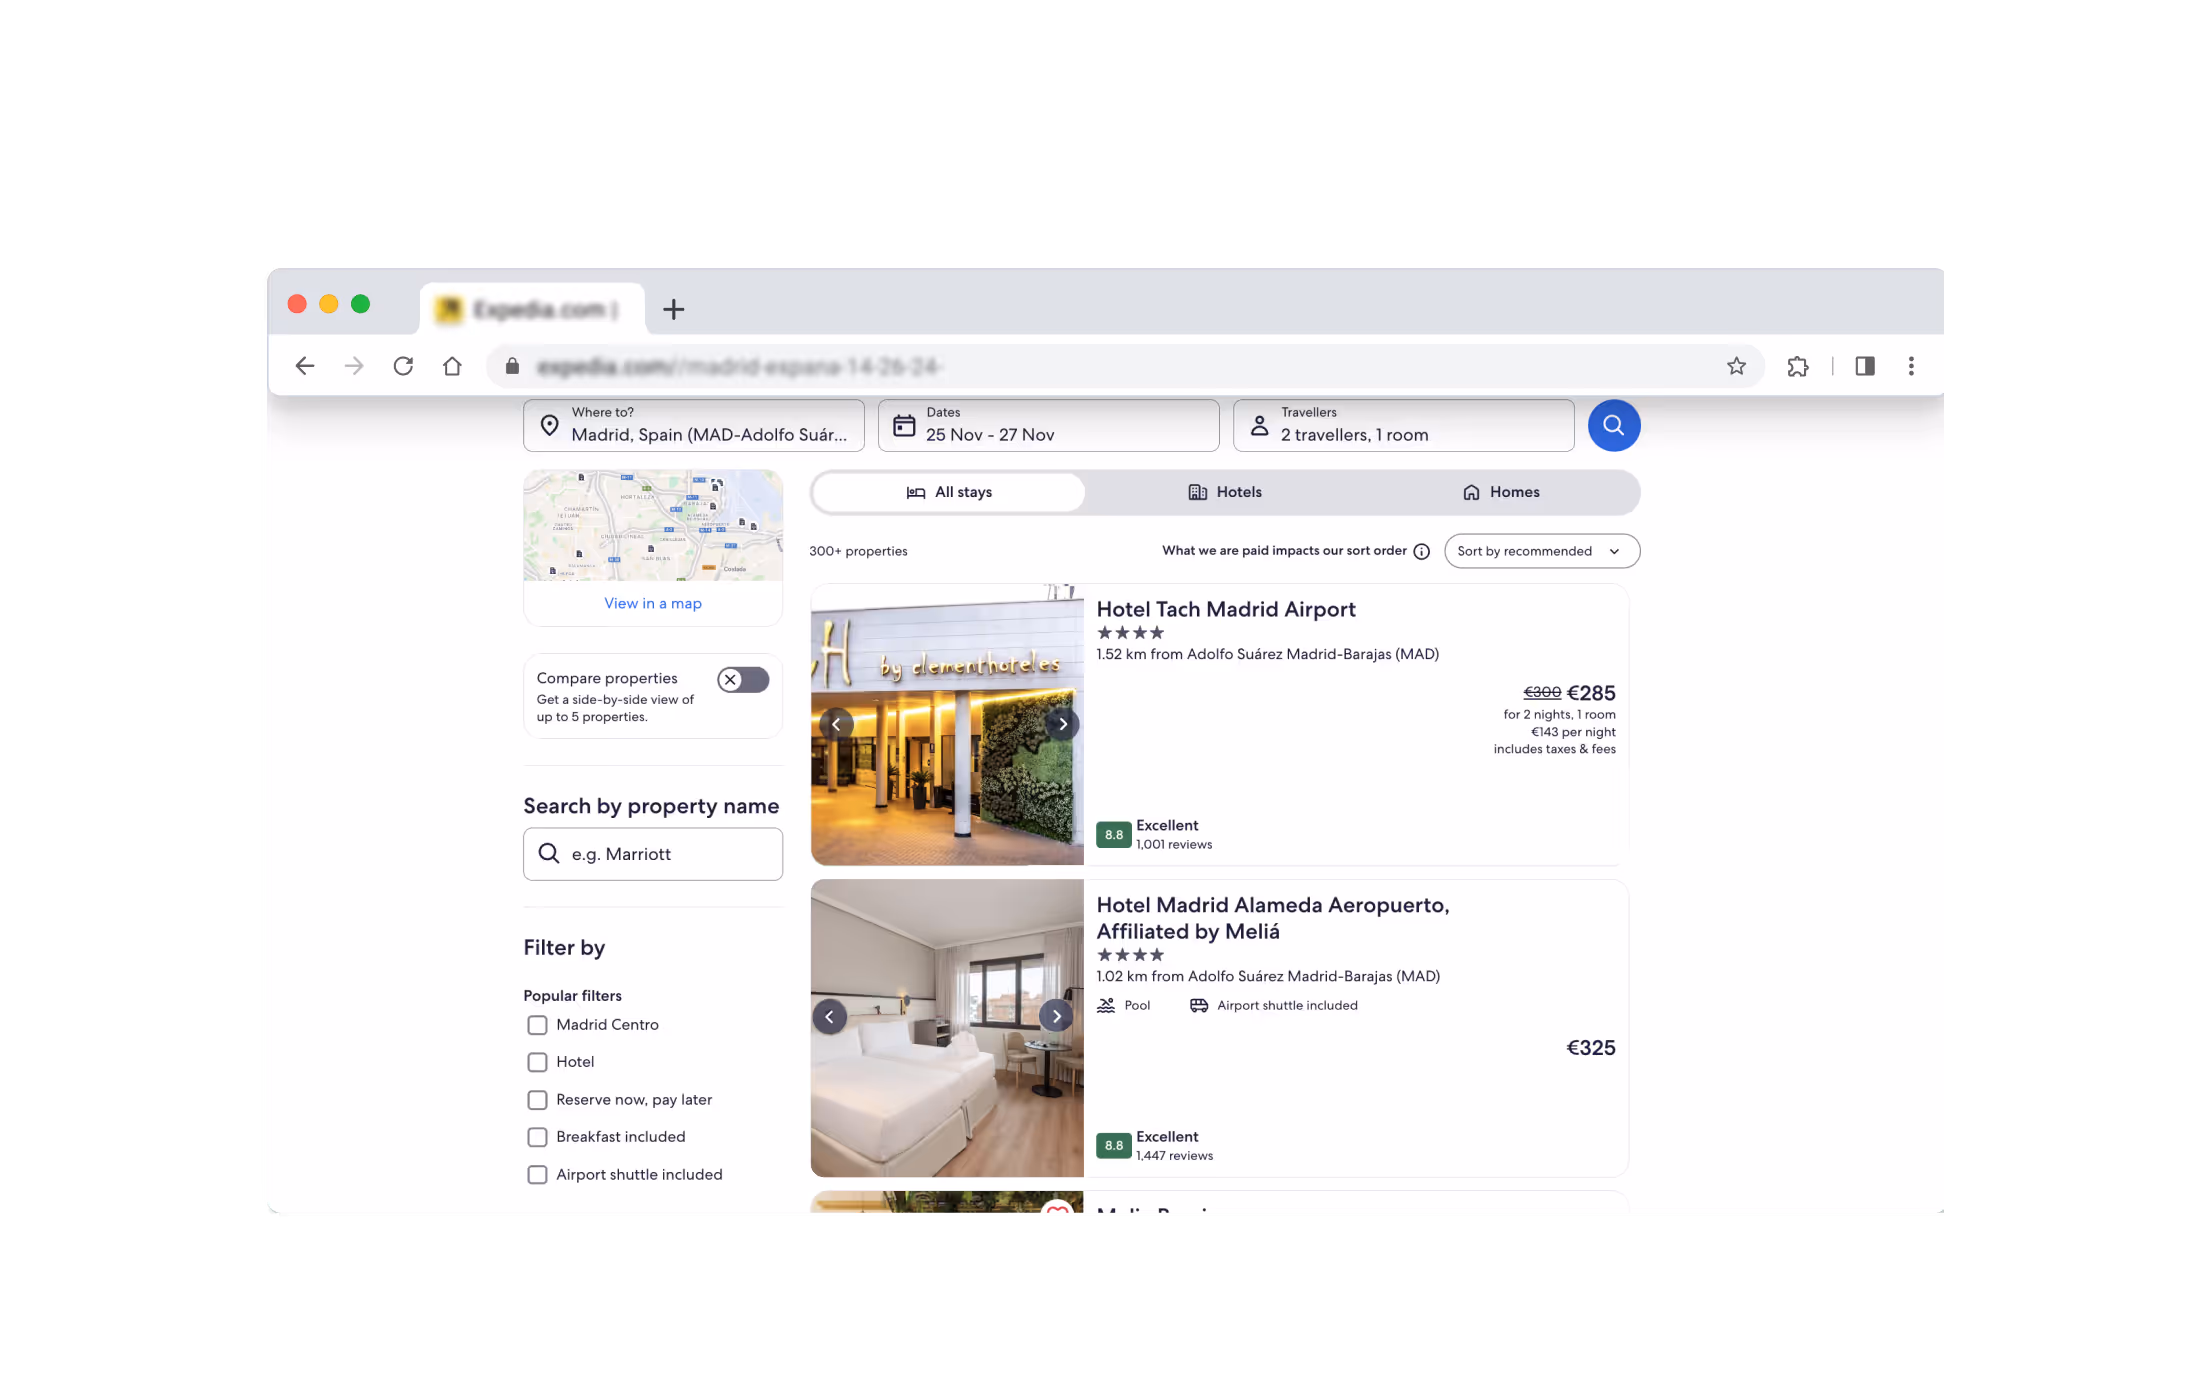Screen dimensions: 2210x1381
Task: Click the info icon beside sort order disclaimer
Action: [1422, 551]
